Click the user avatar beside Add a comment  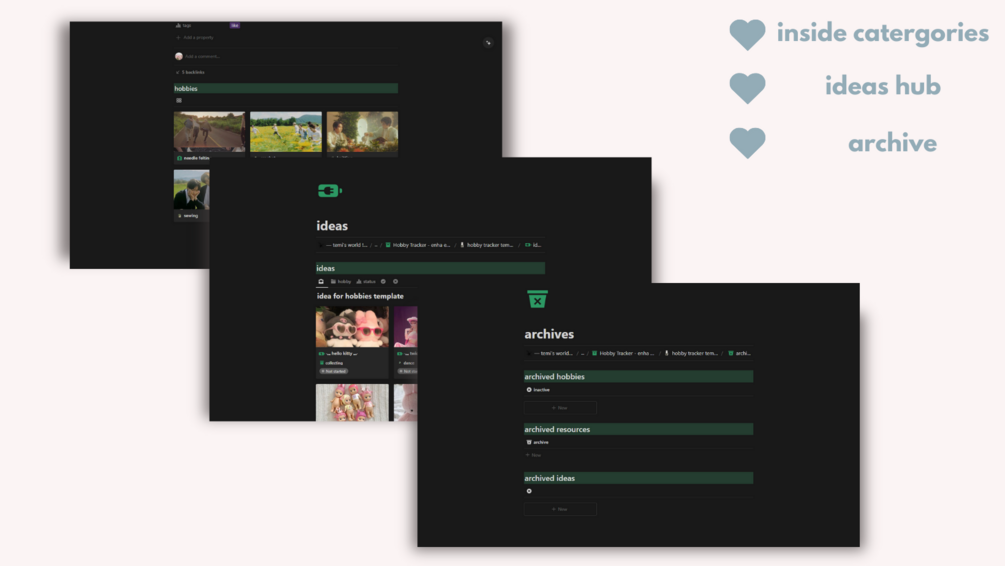click(x=179, y=56)
